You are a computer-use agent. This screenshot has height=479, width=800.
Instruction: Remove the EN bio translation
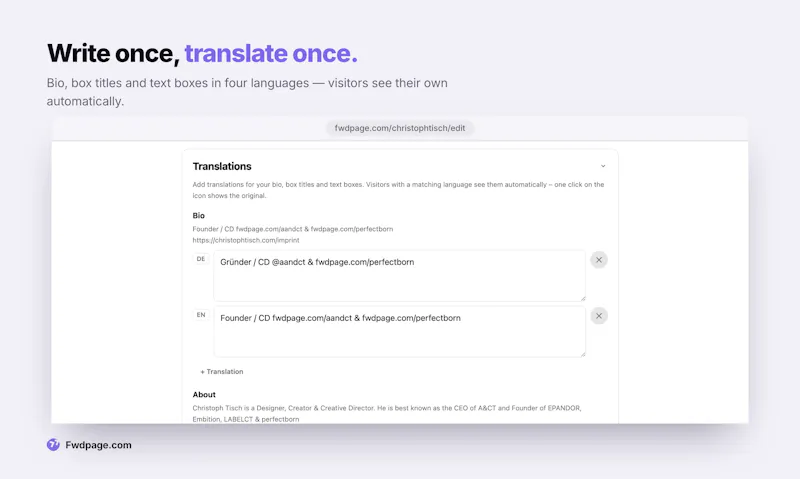[x=599, y=316]
